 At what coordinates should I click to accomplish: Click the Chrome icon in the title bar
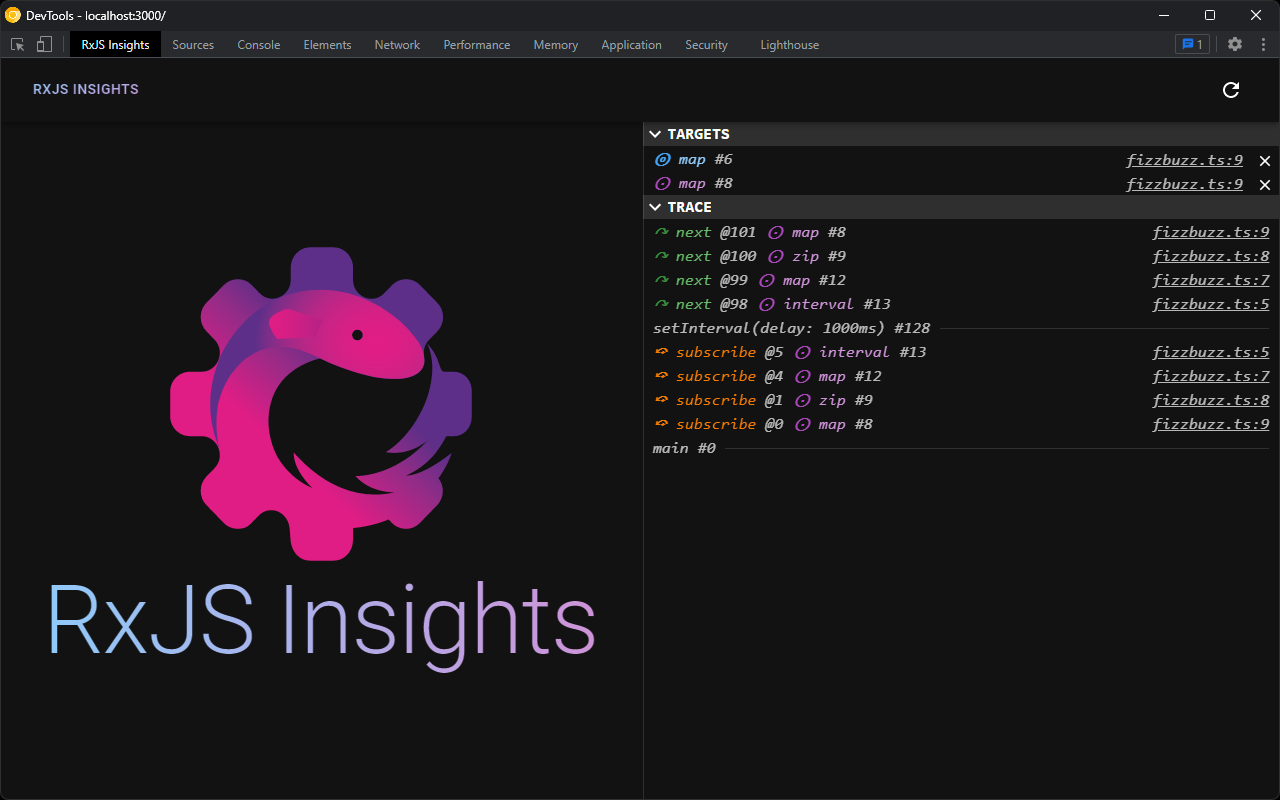click(13, 15)
